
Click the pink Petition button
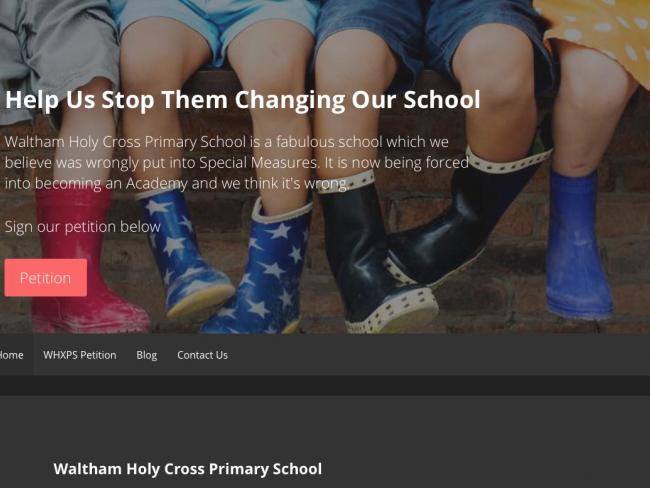pos(46,277)
